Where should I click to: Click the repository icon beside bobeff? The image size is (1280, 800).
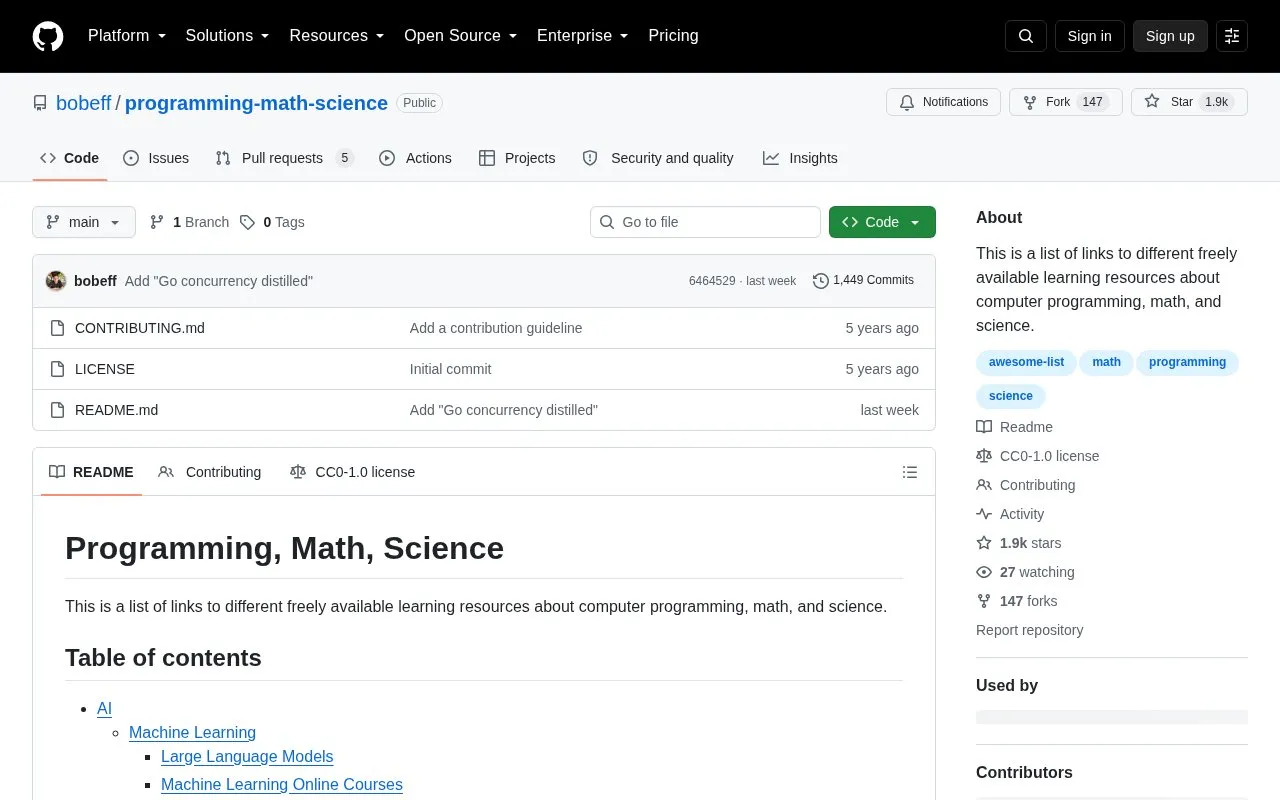pyautogui.click(x=40, y=103)
